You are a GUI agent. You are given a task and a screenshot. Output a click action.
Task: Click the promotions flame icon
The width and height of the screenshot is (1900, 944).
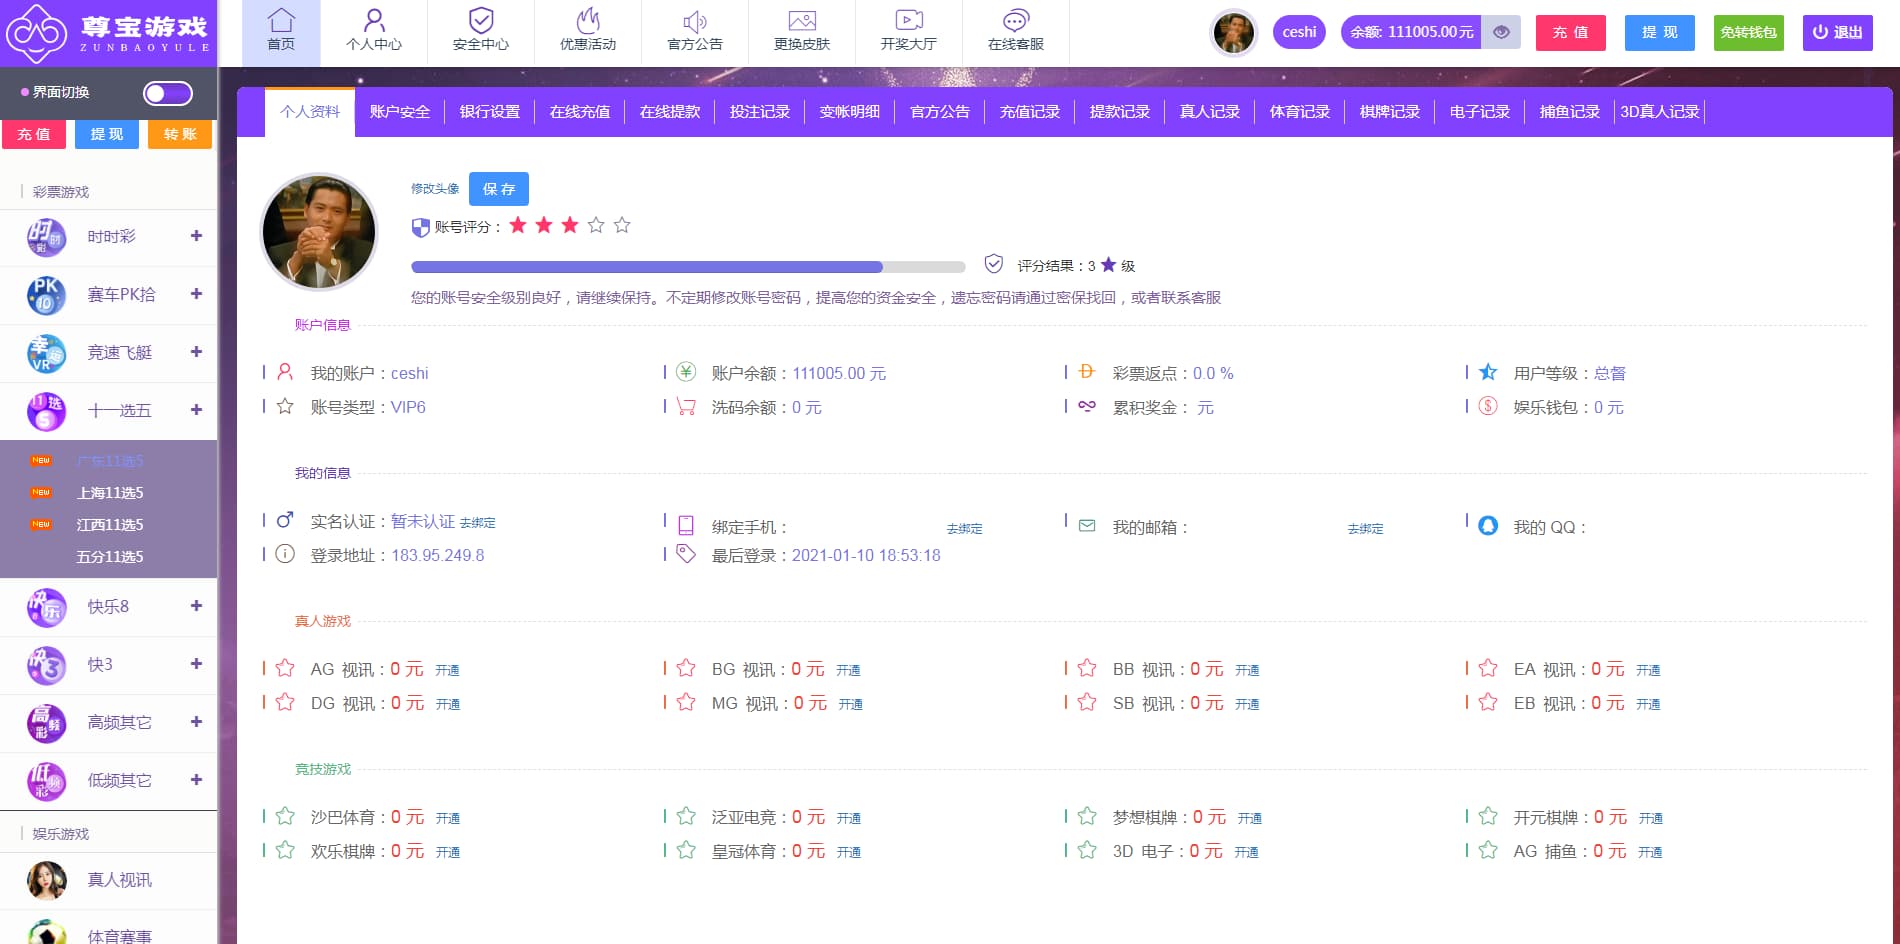(x=588, y=21)
